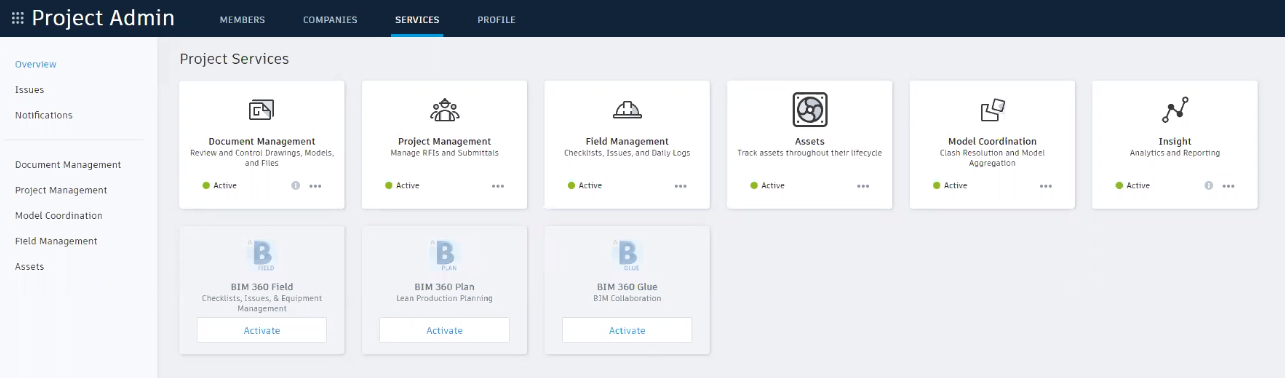Click the Assets fan icon
The height and width of the screenshot is (378, 1285).
(810, 109)
